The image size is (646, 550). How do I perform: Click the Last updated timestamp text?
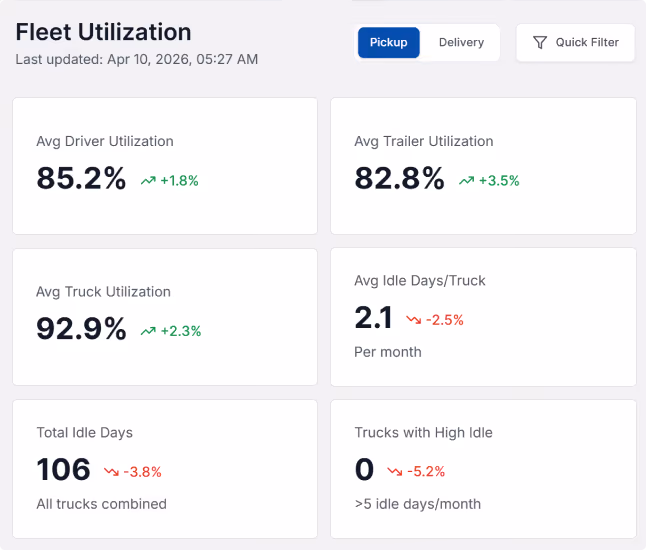click(137, 59)
